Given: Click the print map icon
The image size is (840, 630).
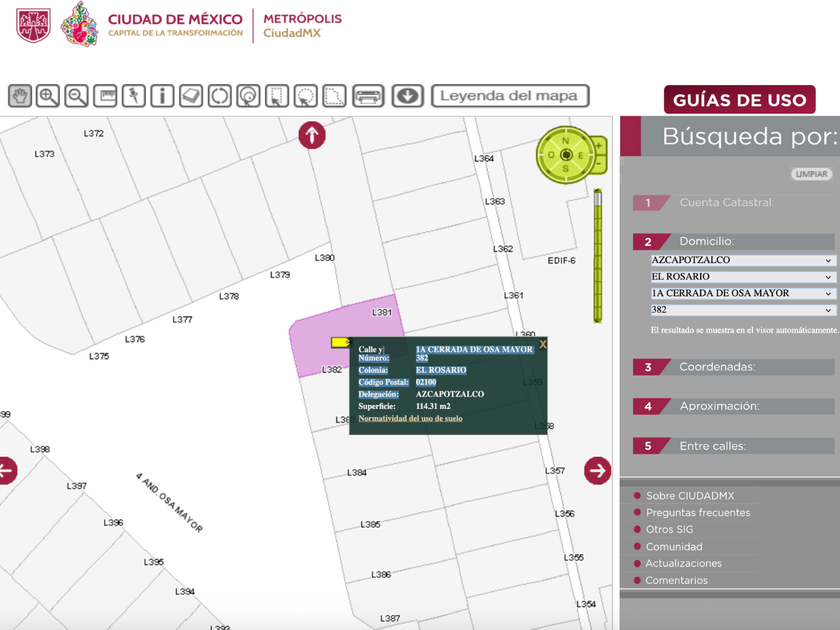Looking at the screenshot, I should [x=368, y=96].
